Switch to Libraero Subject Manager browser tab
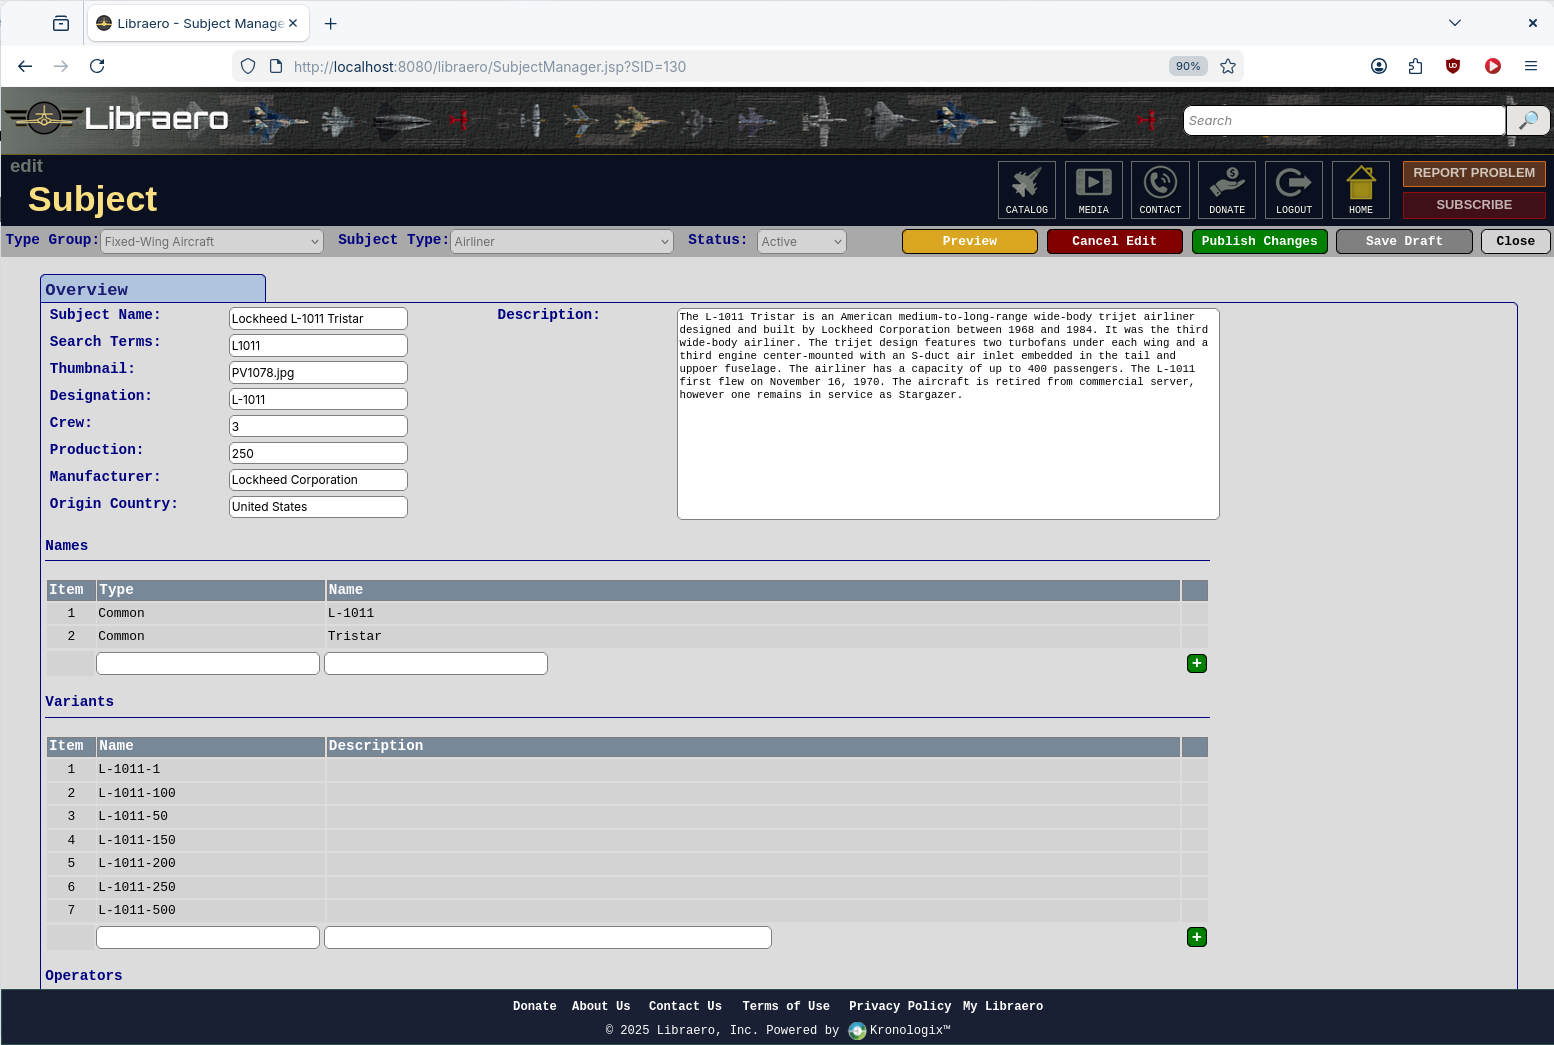 click(x=190, y=23)
